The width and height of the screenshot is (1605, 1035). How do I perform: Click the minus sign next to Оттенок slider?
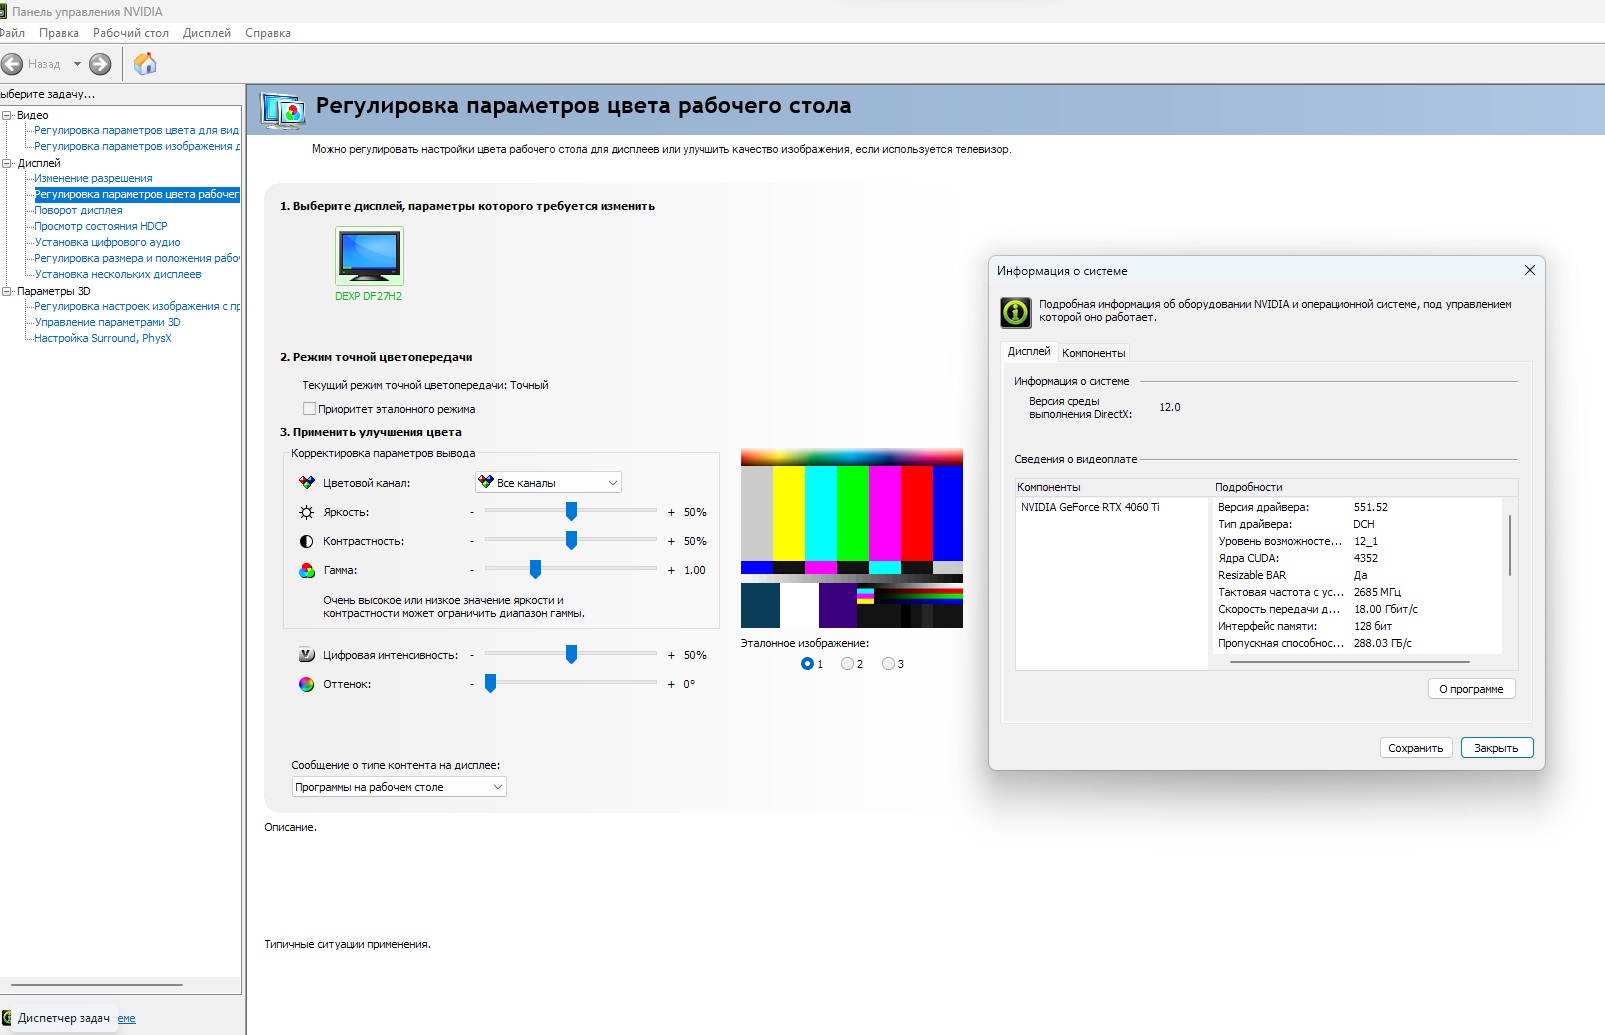(472, 684)
